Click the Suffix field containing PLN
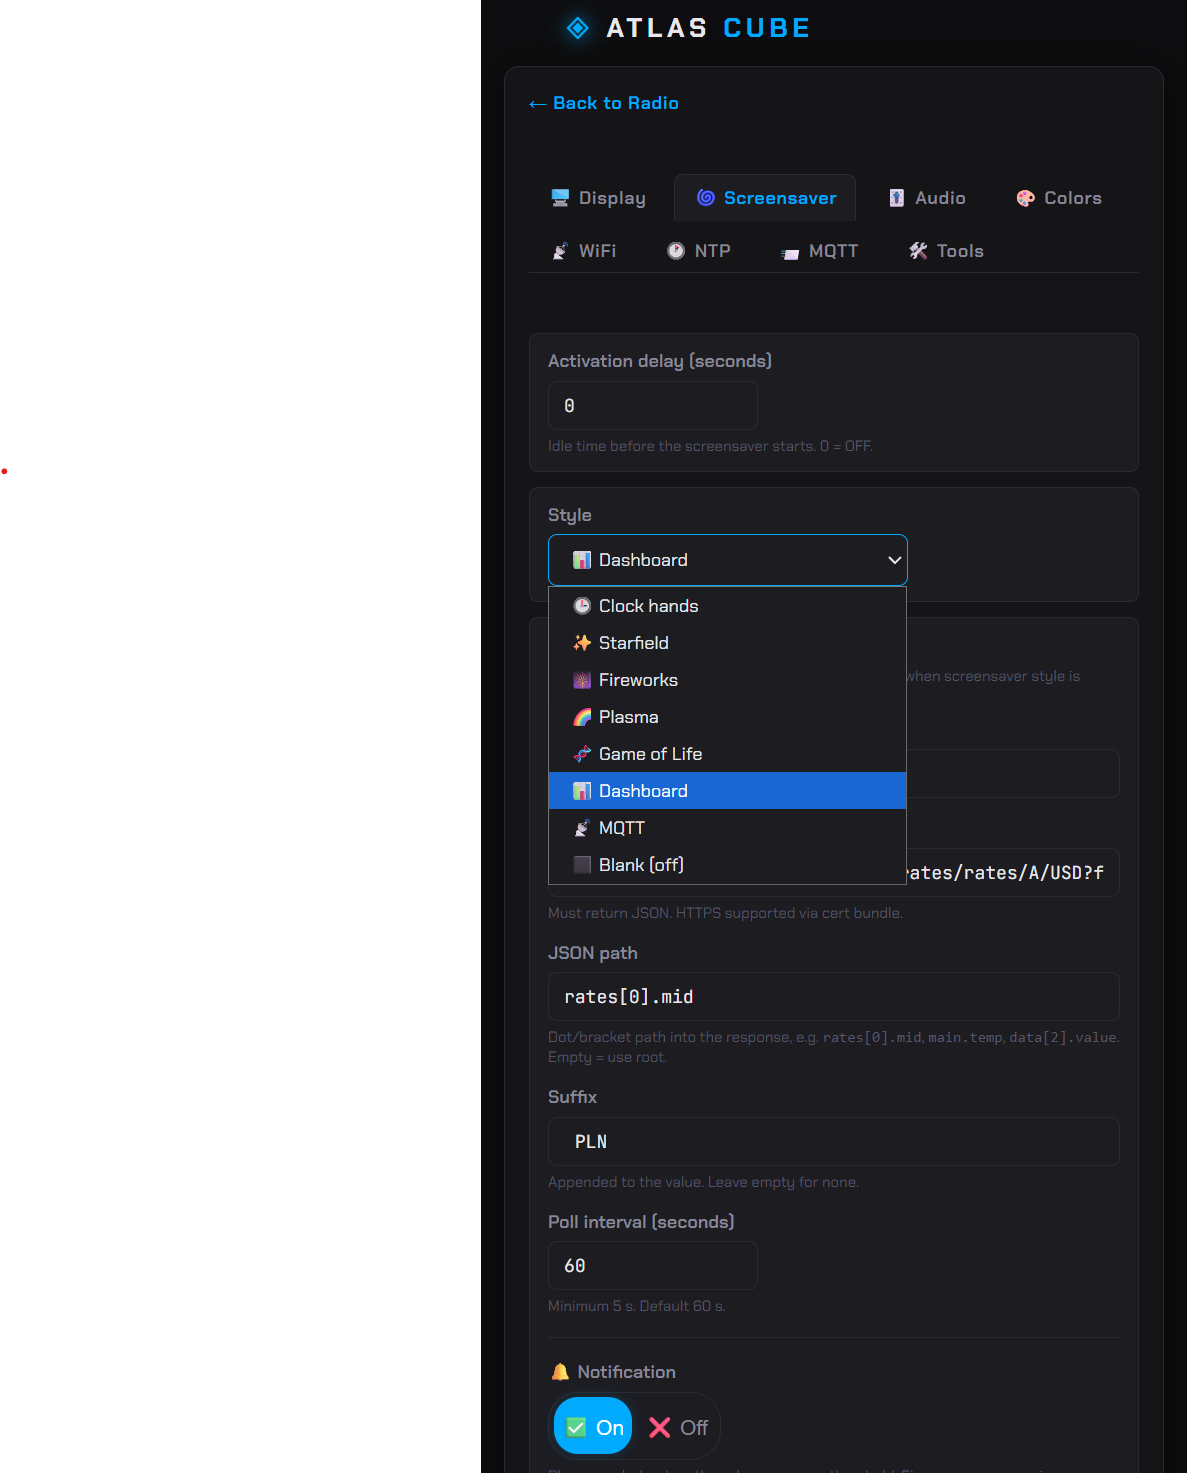This screenshot has height=1473, width=1187. coord(834,1141)
